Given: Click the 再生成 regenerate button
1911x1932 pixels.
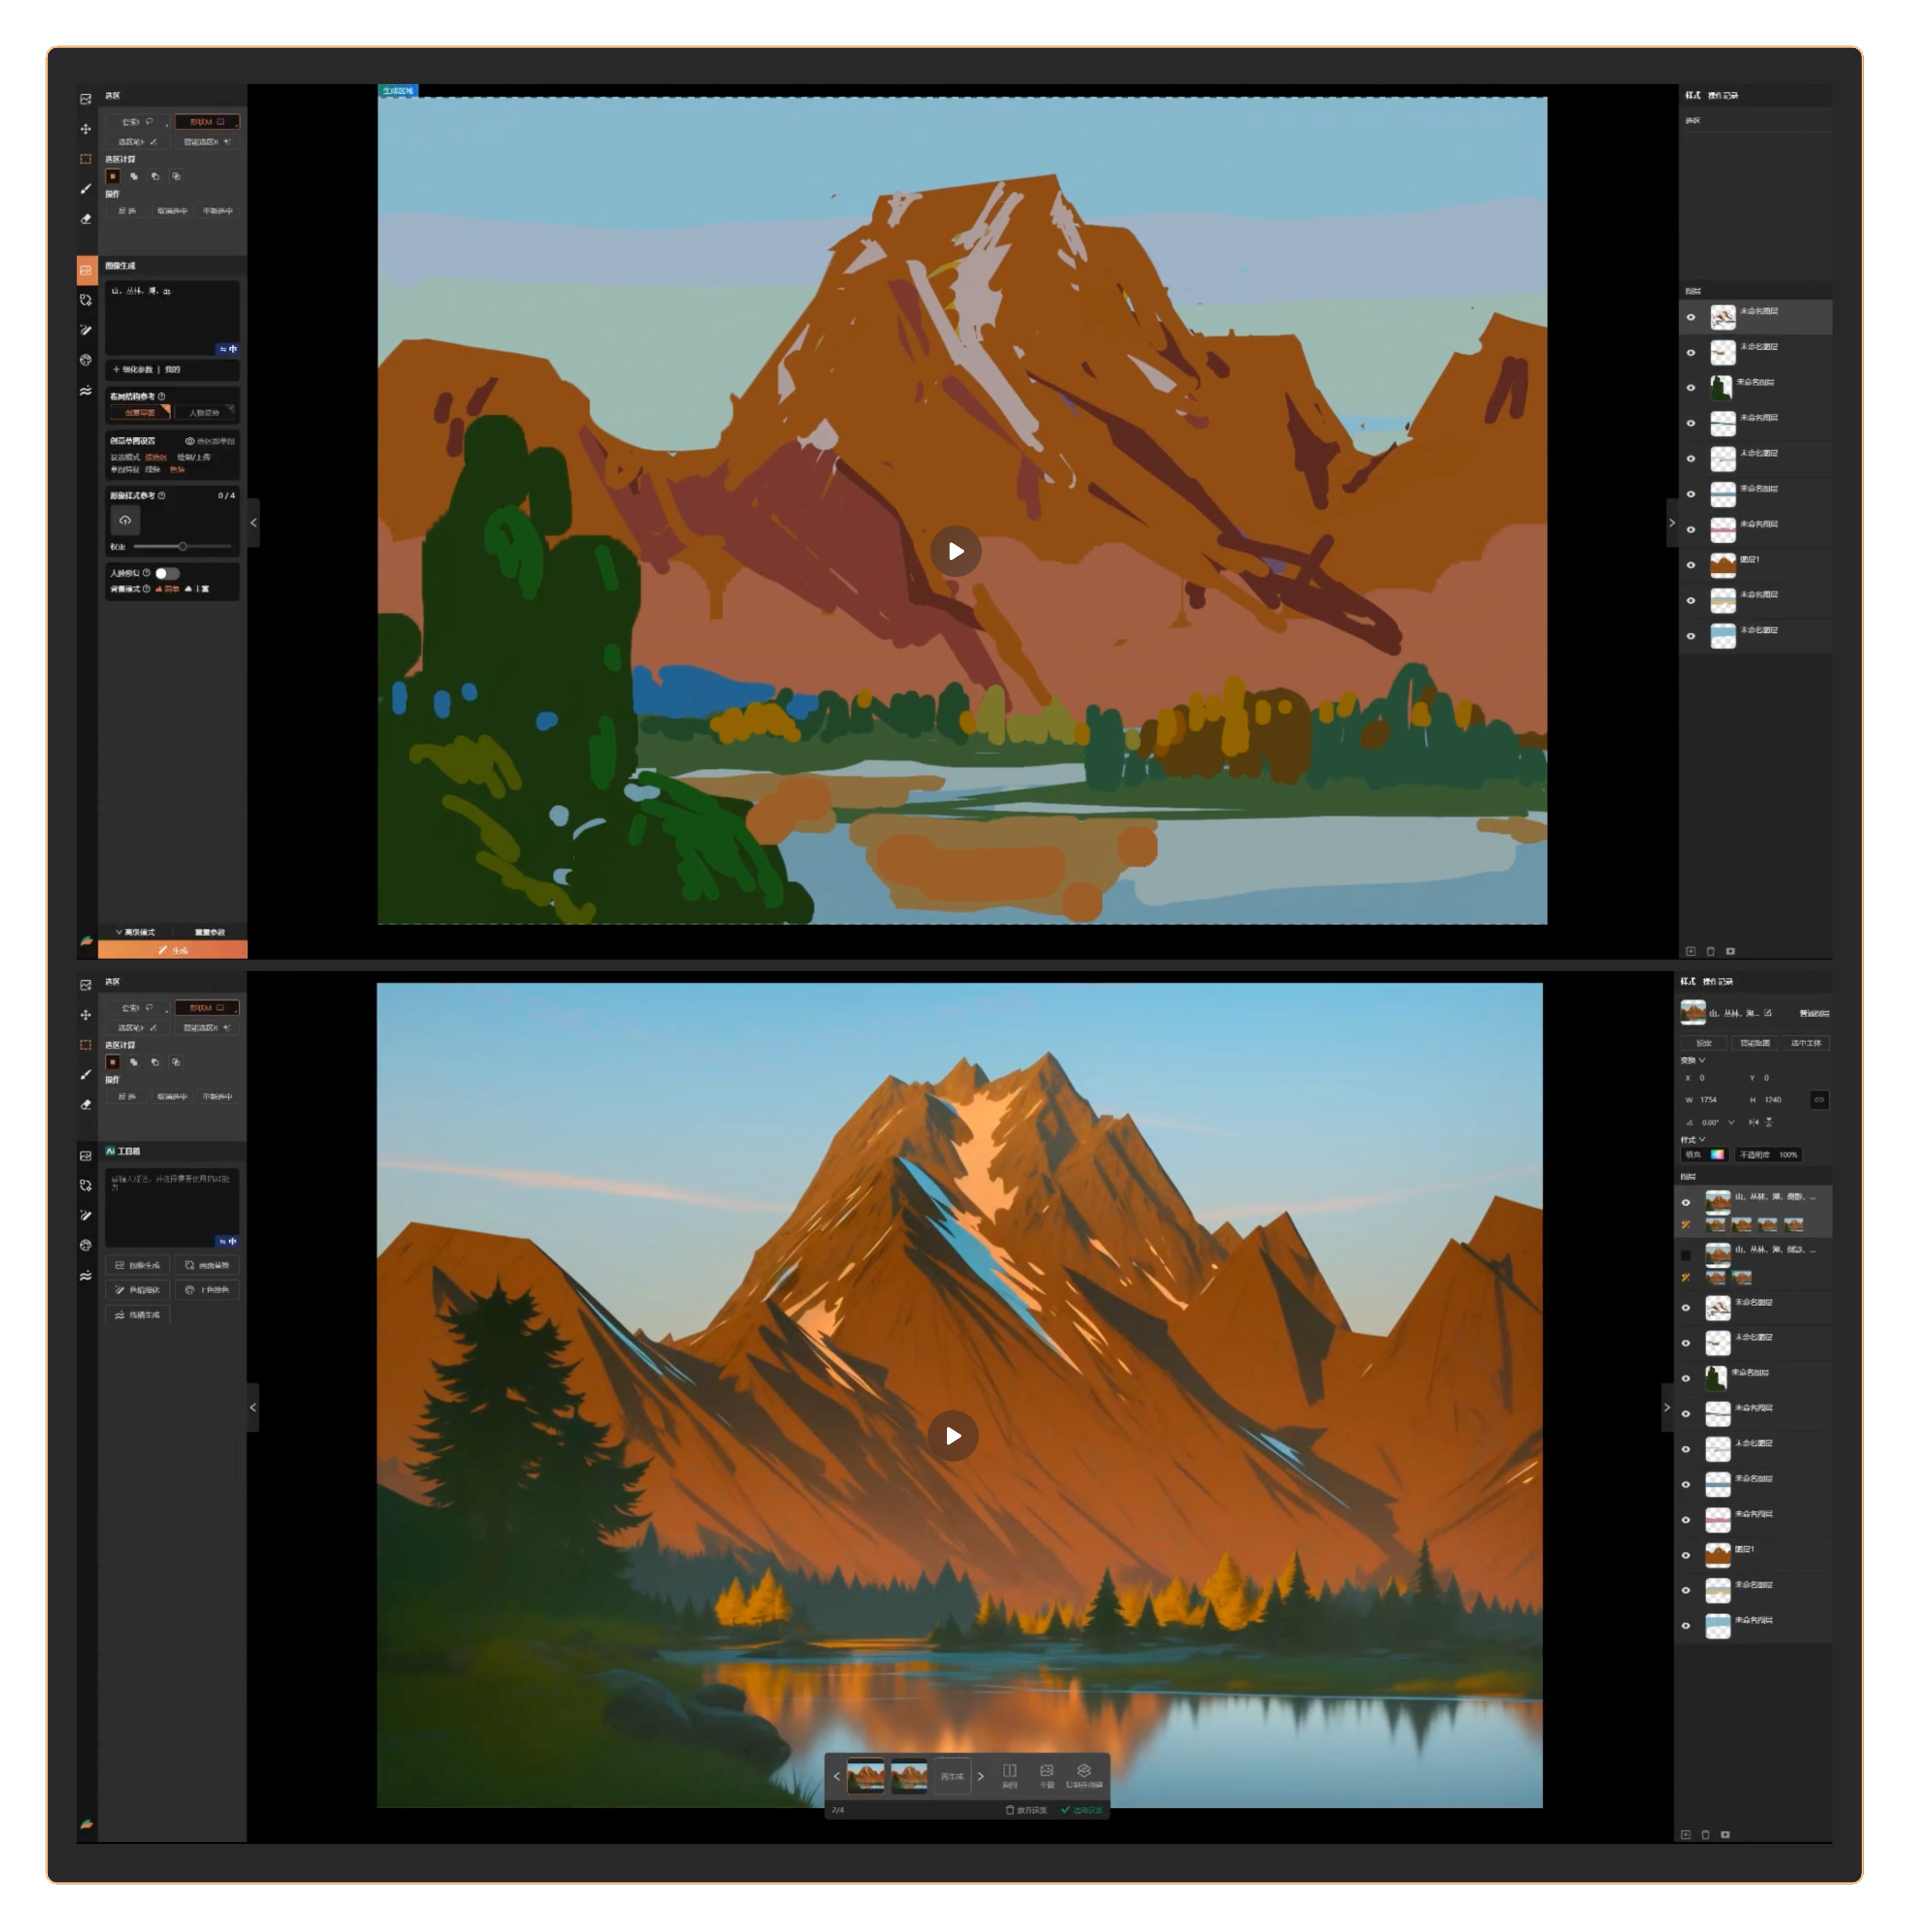Looking at the screenshot, I should click(x=952, y=1777).
